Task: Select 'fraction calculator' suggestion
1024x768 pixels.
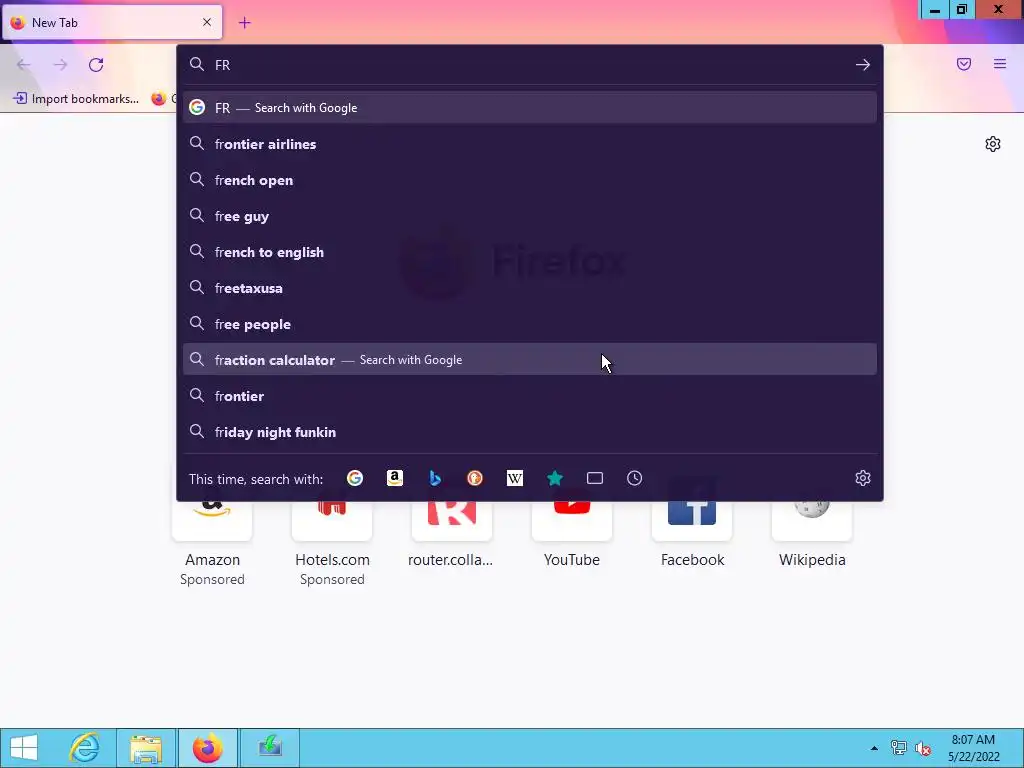Action: pos(530,360)
